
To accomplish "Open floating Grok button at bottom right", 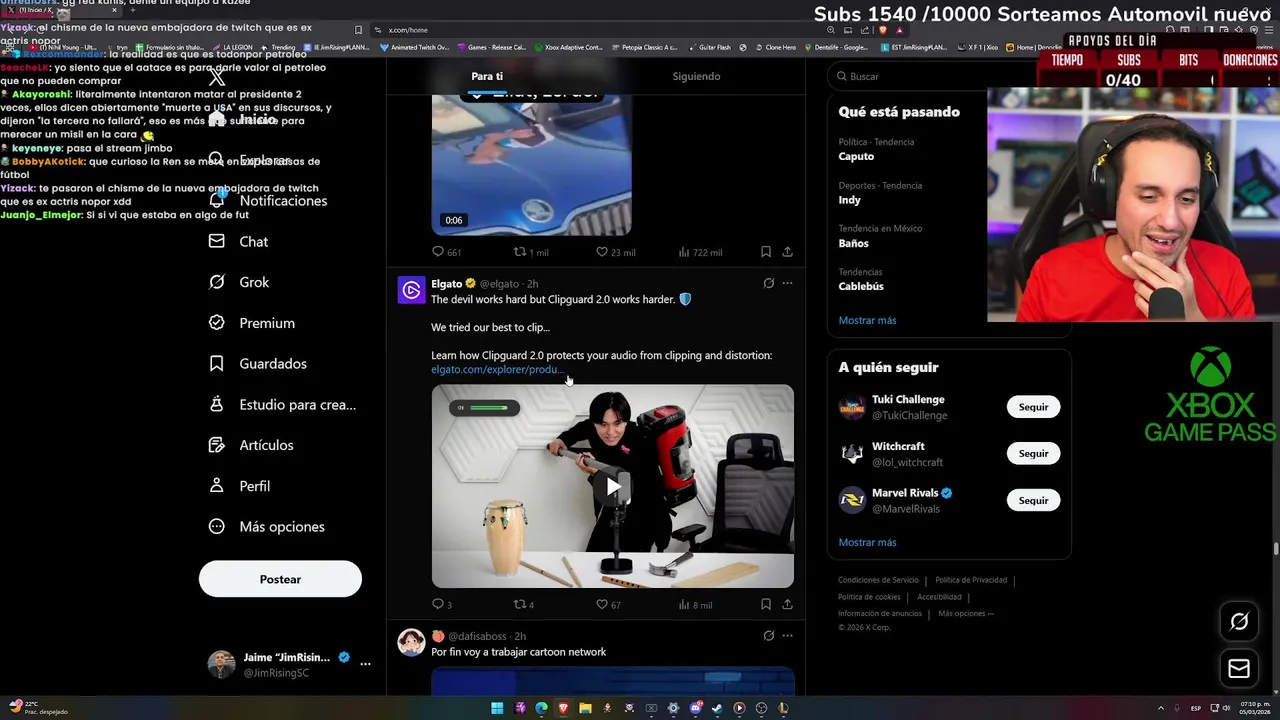I will (1239, 622).
